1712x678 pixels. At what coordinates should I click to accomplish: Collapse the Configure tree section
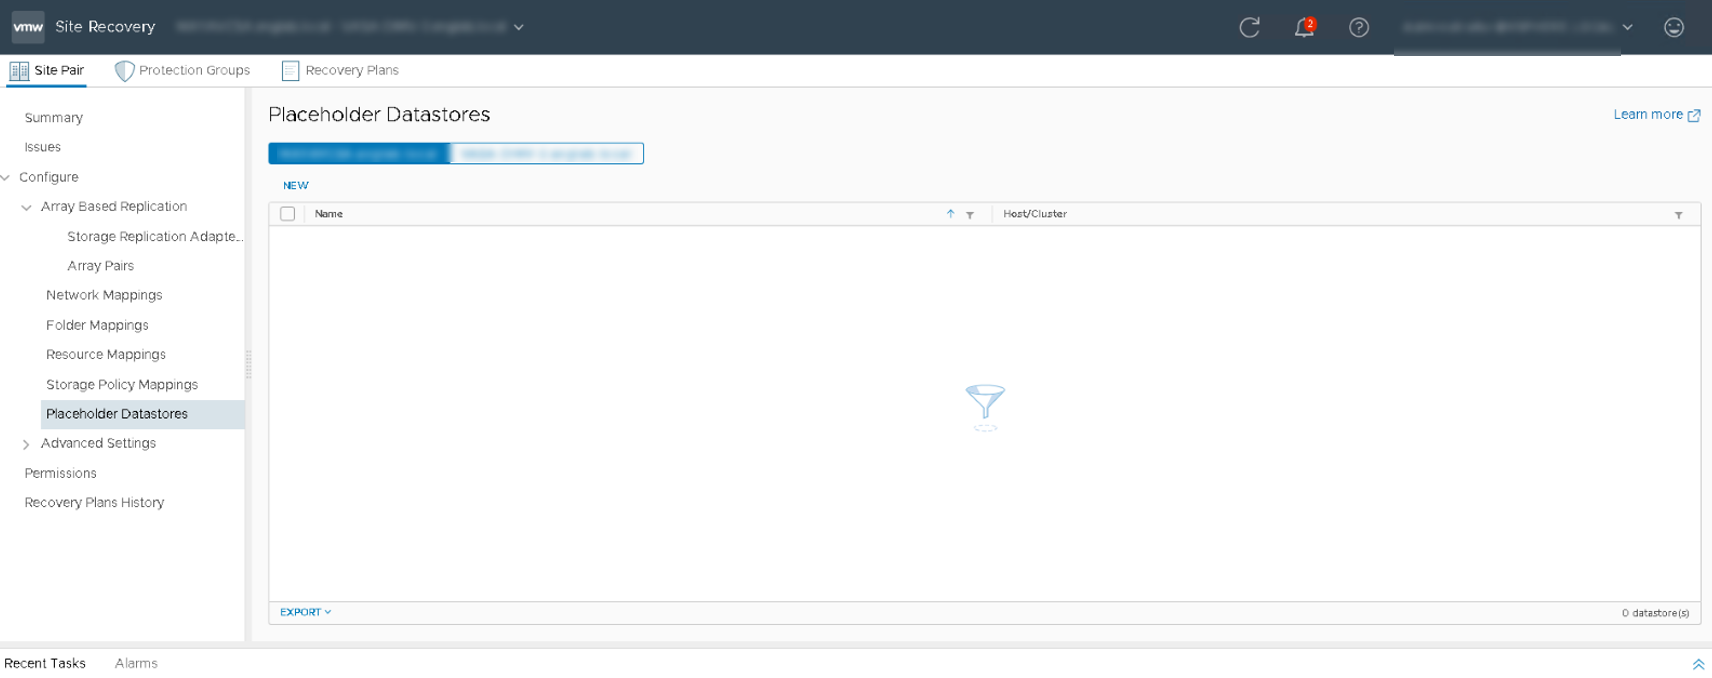point(6,178)
